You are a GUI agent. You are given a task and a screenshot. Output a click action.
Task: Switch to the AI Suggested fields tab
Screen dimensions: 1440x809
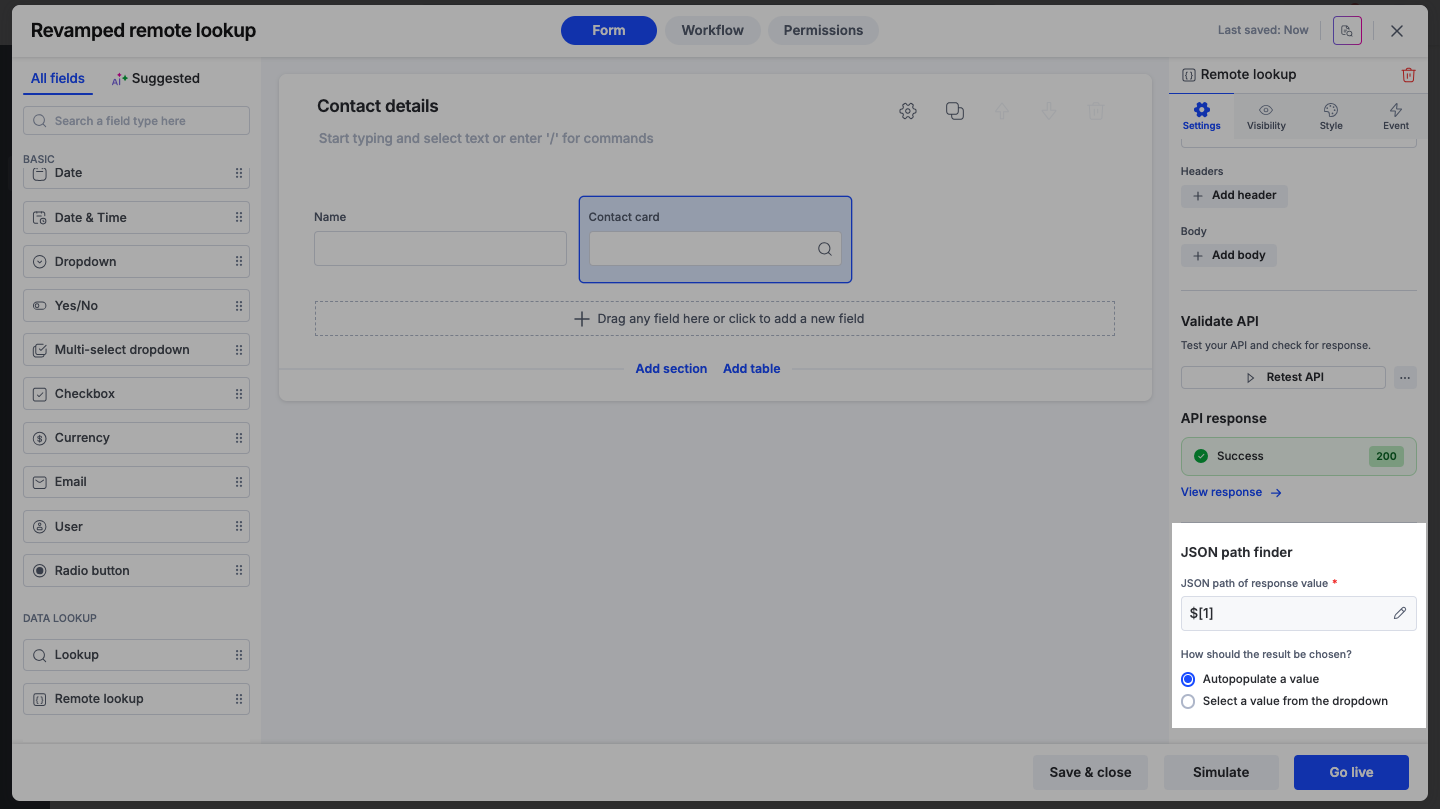coord(156,78)
